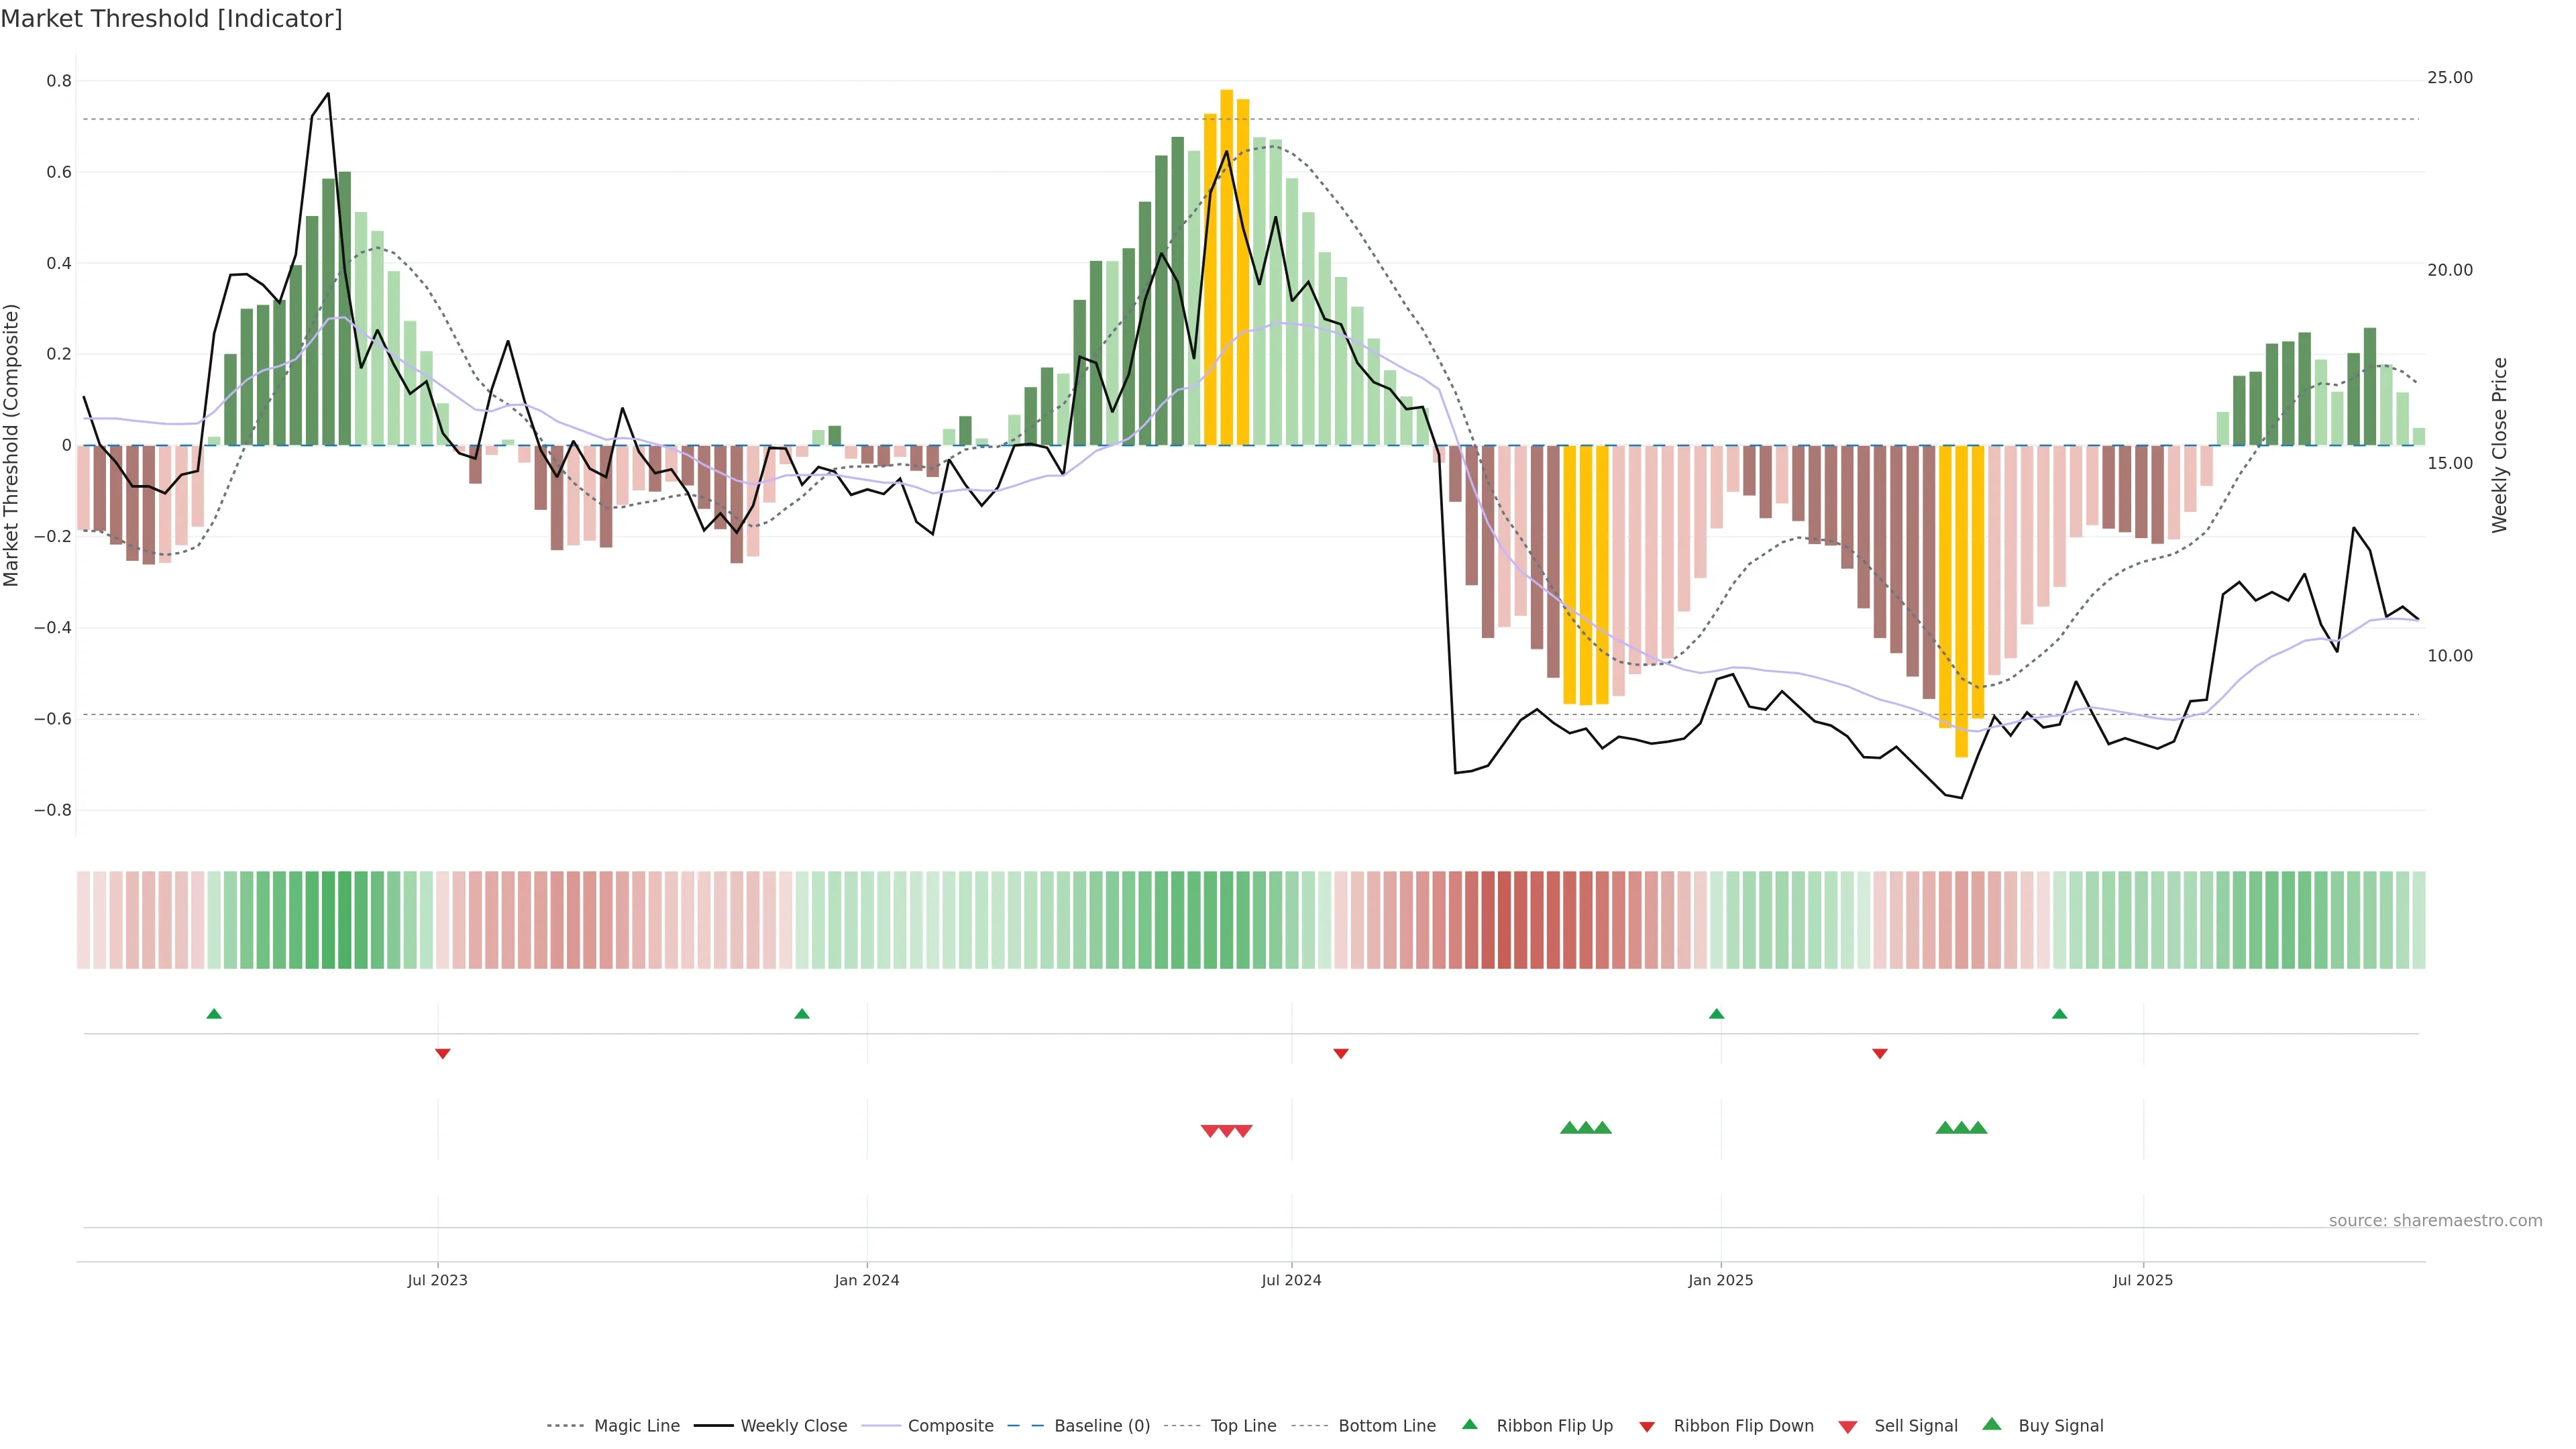
Task: Click the Sell Signal legend triangle icon
Action: (1848, 1427)
